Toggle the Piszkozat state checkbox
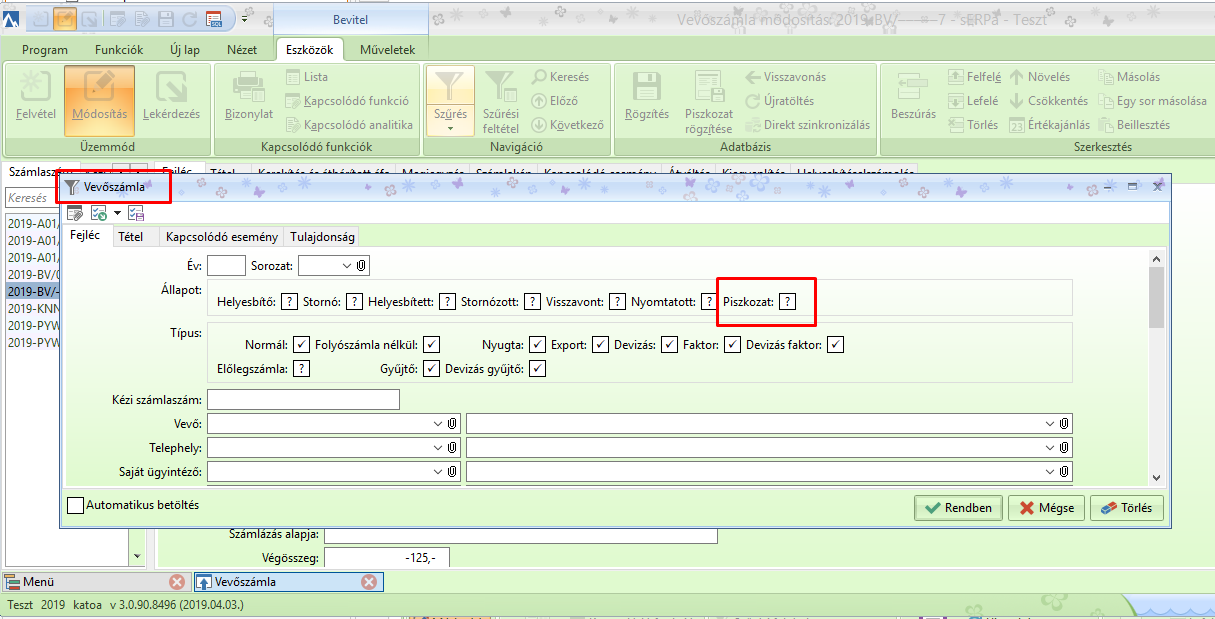This screenshot has height=619, width=1215. point(788,300)
